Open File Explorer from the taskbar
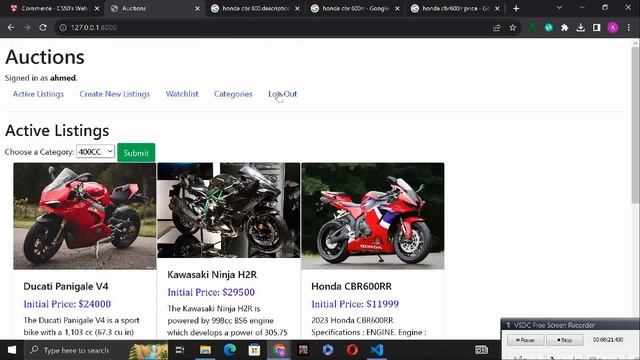The height and width of the screenshot is (360, 640). (x=205, y=350)
